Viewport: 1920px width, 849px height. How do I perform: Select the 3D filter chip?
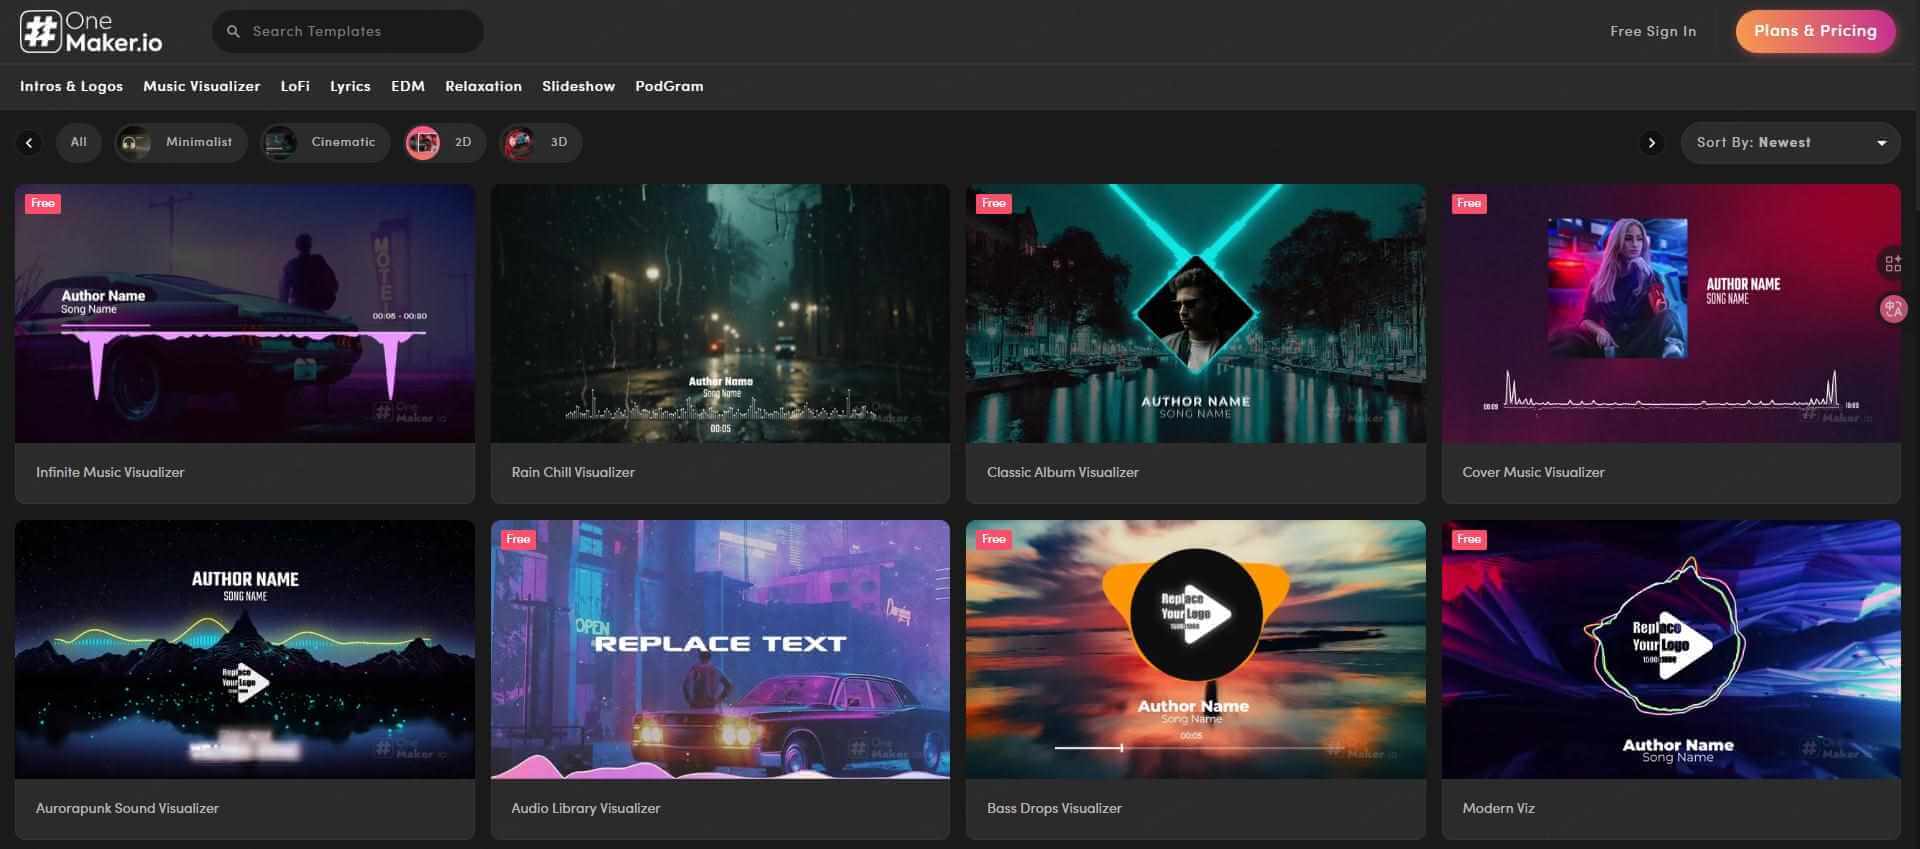(540, 142)
